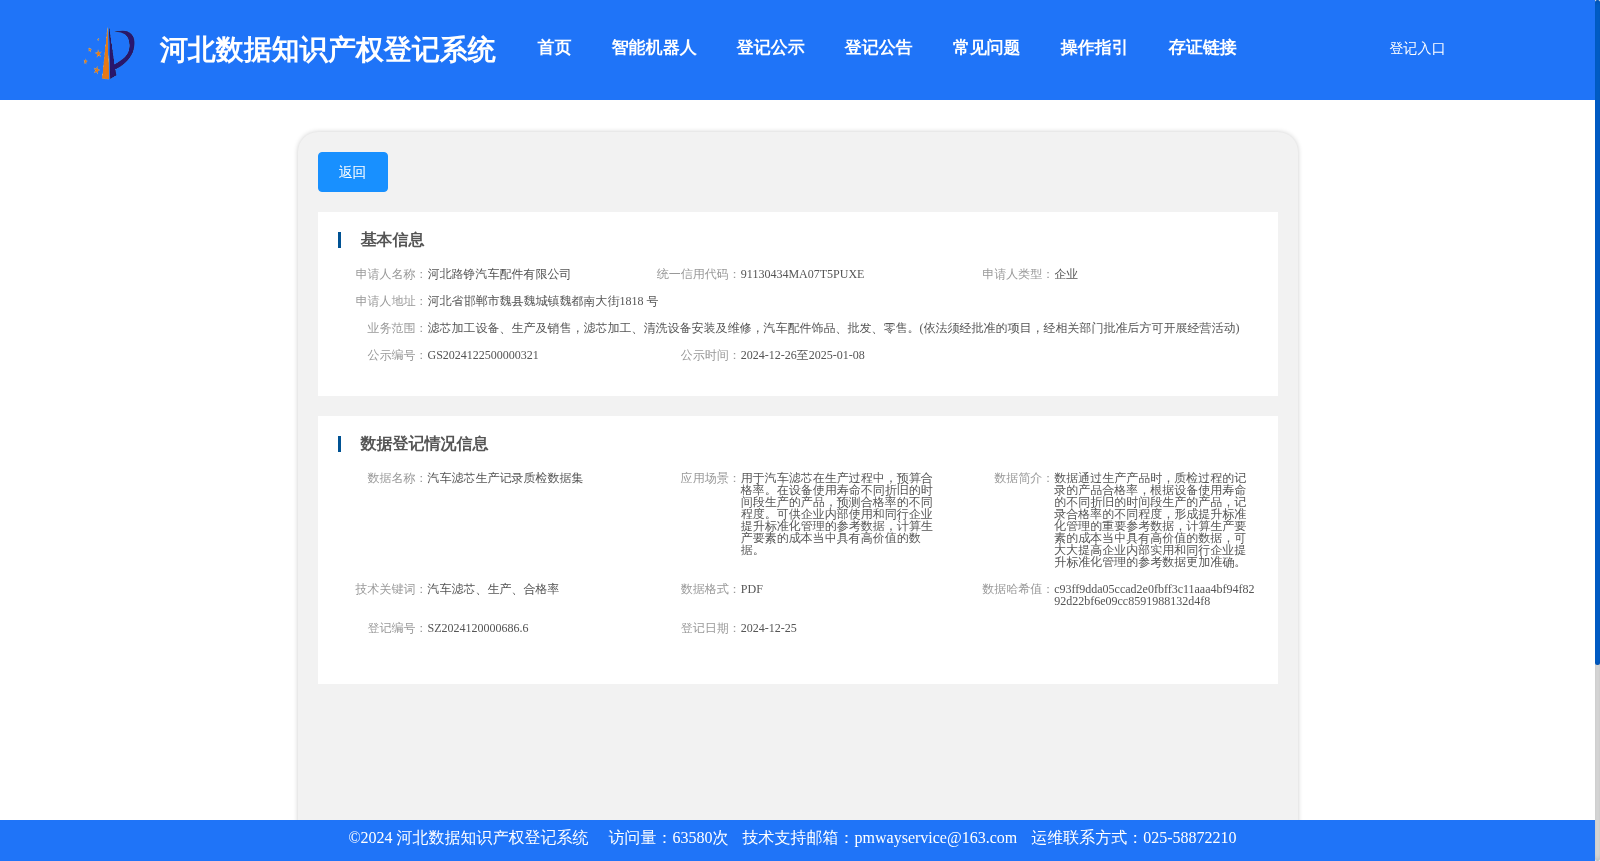Image resolution: width=1600 pixels, height=861 pixels.
Task: Select data name 汽车滤芯生产记录质检数据集
Action: click(x=505, y=478)
